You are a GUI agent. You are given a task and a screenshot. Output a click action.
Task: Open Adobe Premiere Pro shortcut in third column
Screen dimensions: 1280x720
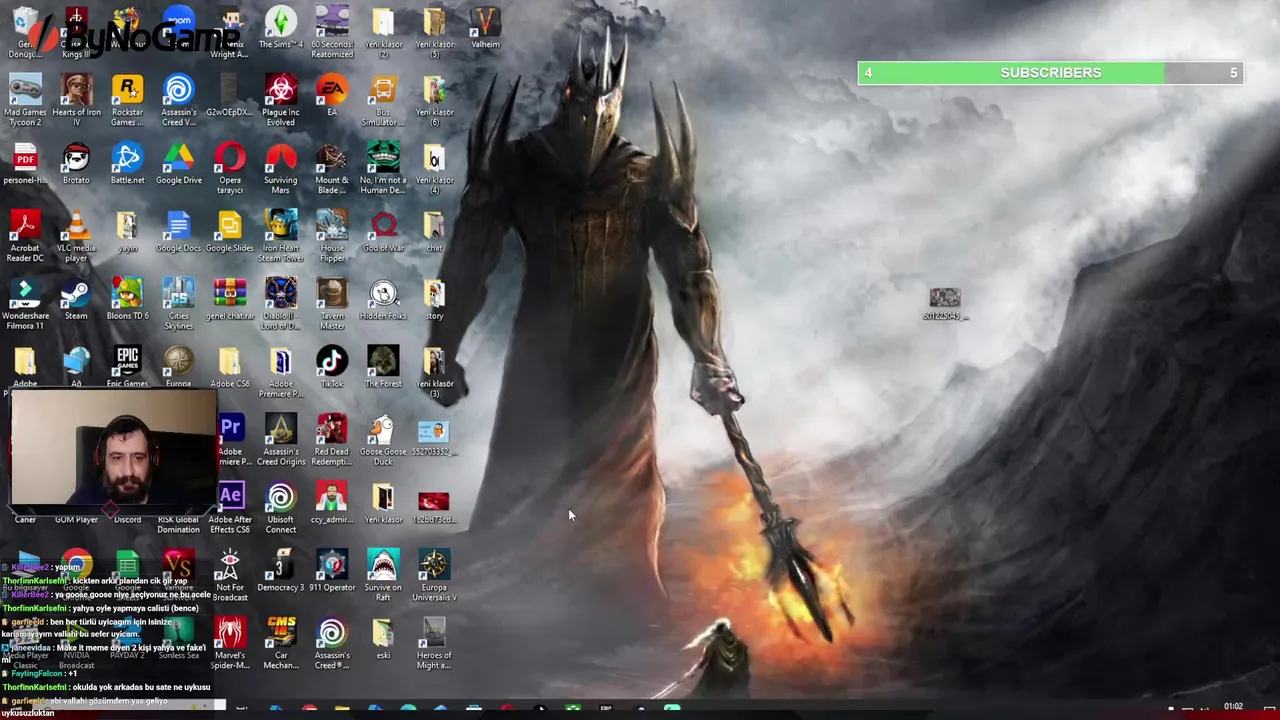click(231, 440)
